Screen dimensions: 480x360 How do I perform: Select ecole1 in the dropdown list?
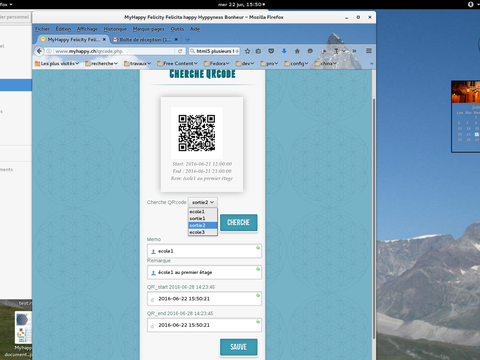pyautogui.click(x=203, y=212)
